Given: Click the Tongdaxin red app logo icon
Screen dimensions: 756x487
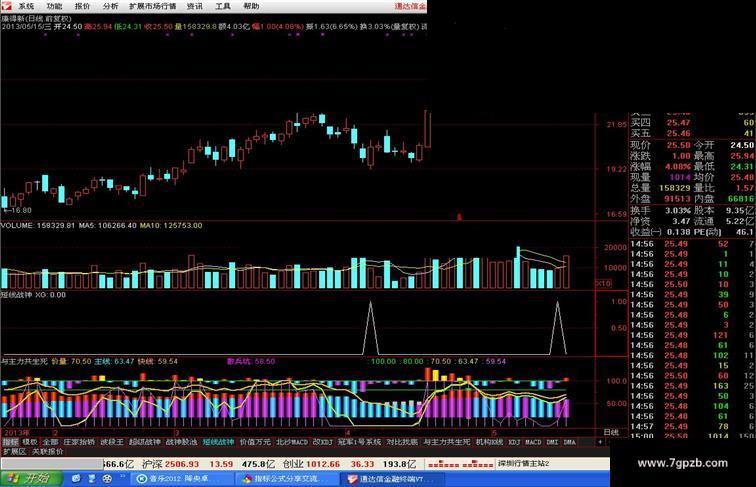Looking at the screenshot, I should click(x=6, y=6).
